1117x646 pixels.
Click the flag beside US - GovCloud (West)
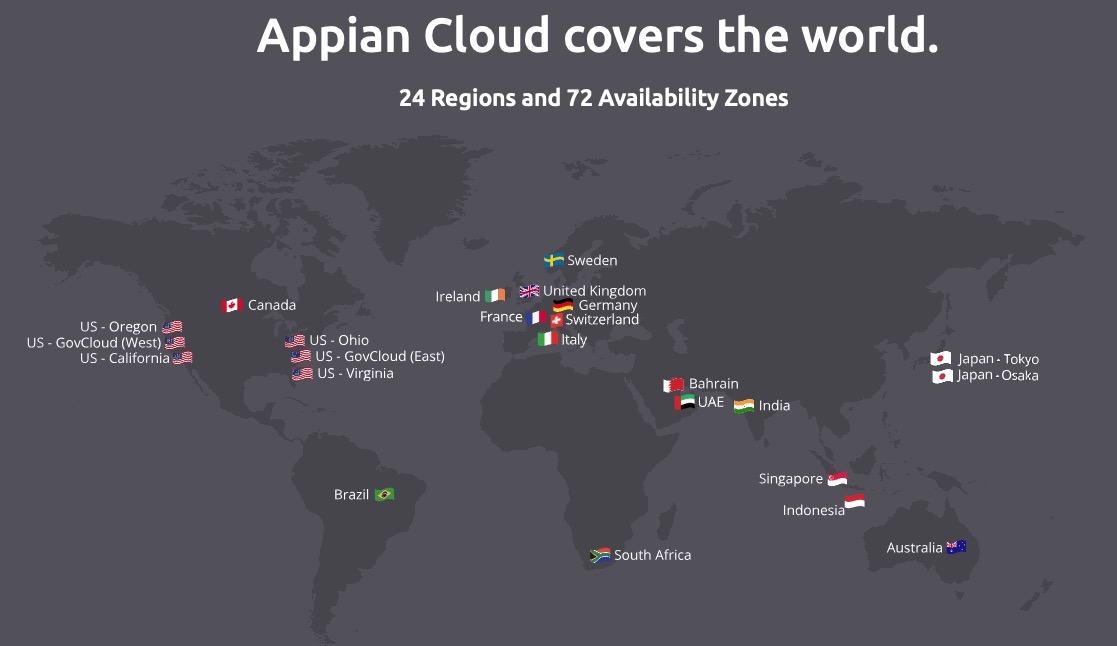[175, 343]
